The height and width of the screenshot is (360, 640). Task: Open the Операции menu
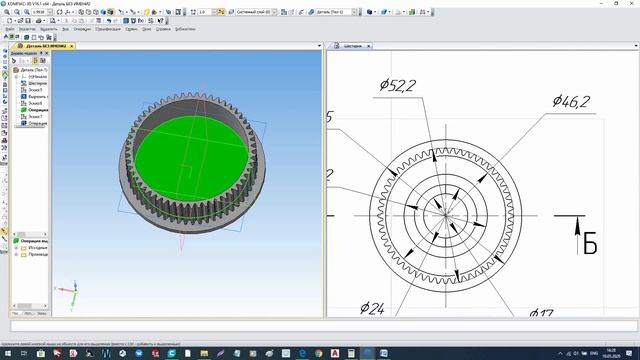(x=82, y=29)
